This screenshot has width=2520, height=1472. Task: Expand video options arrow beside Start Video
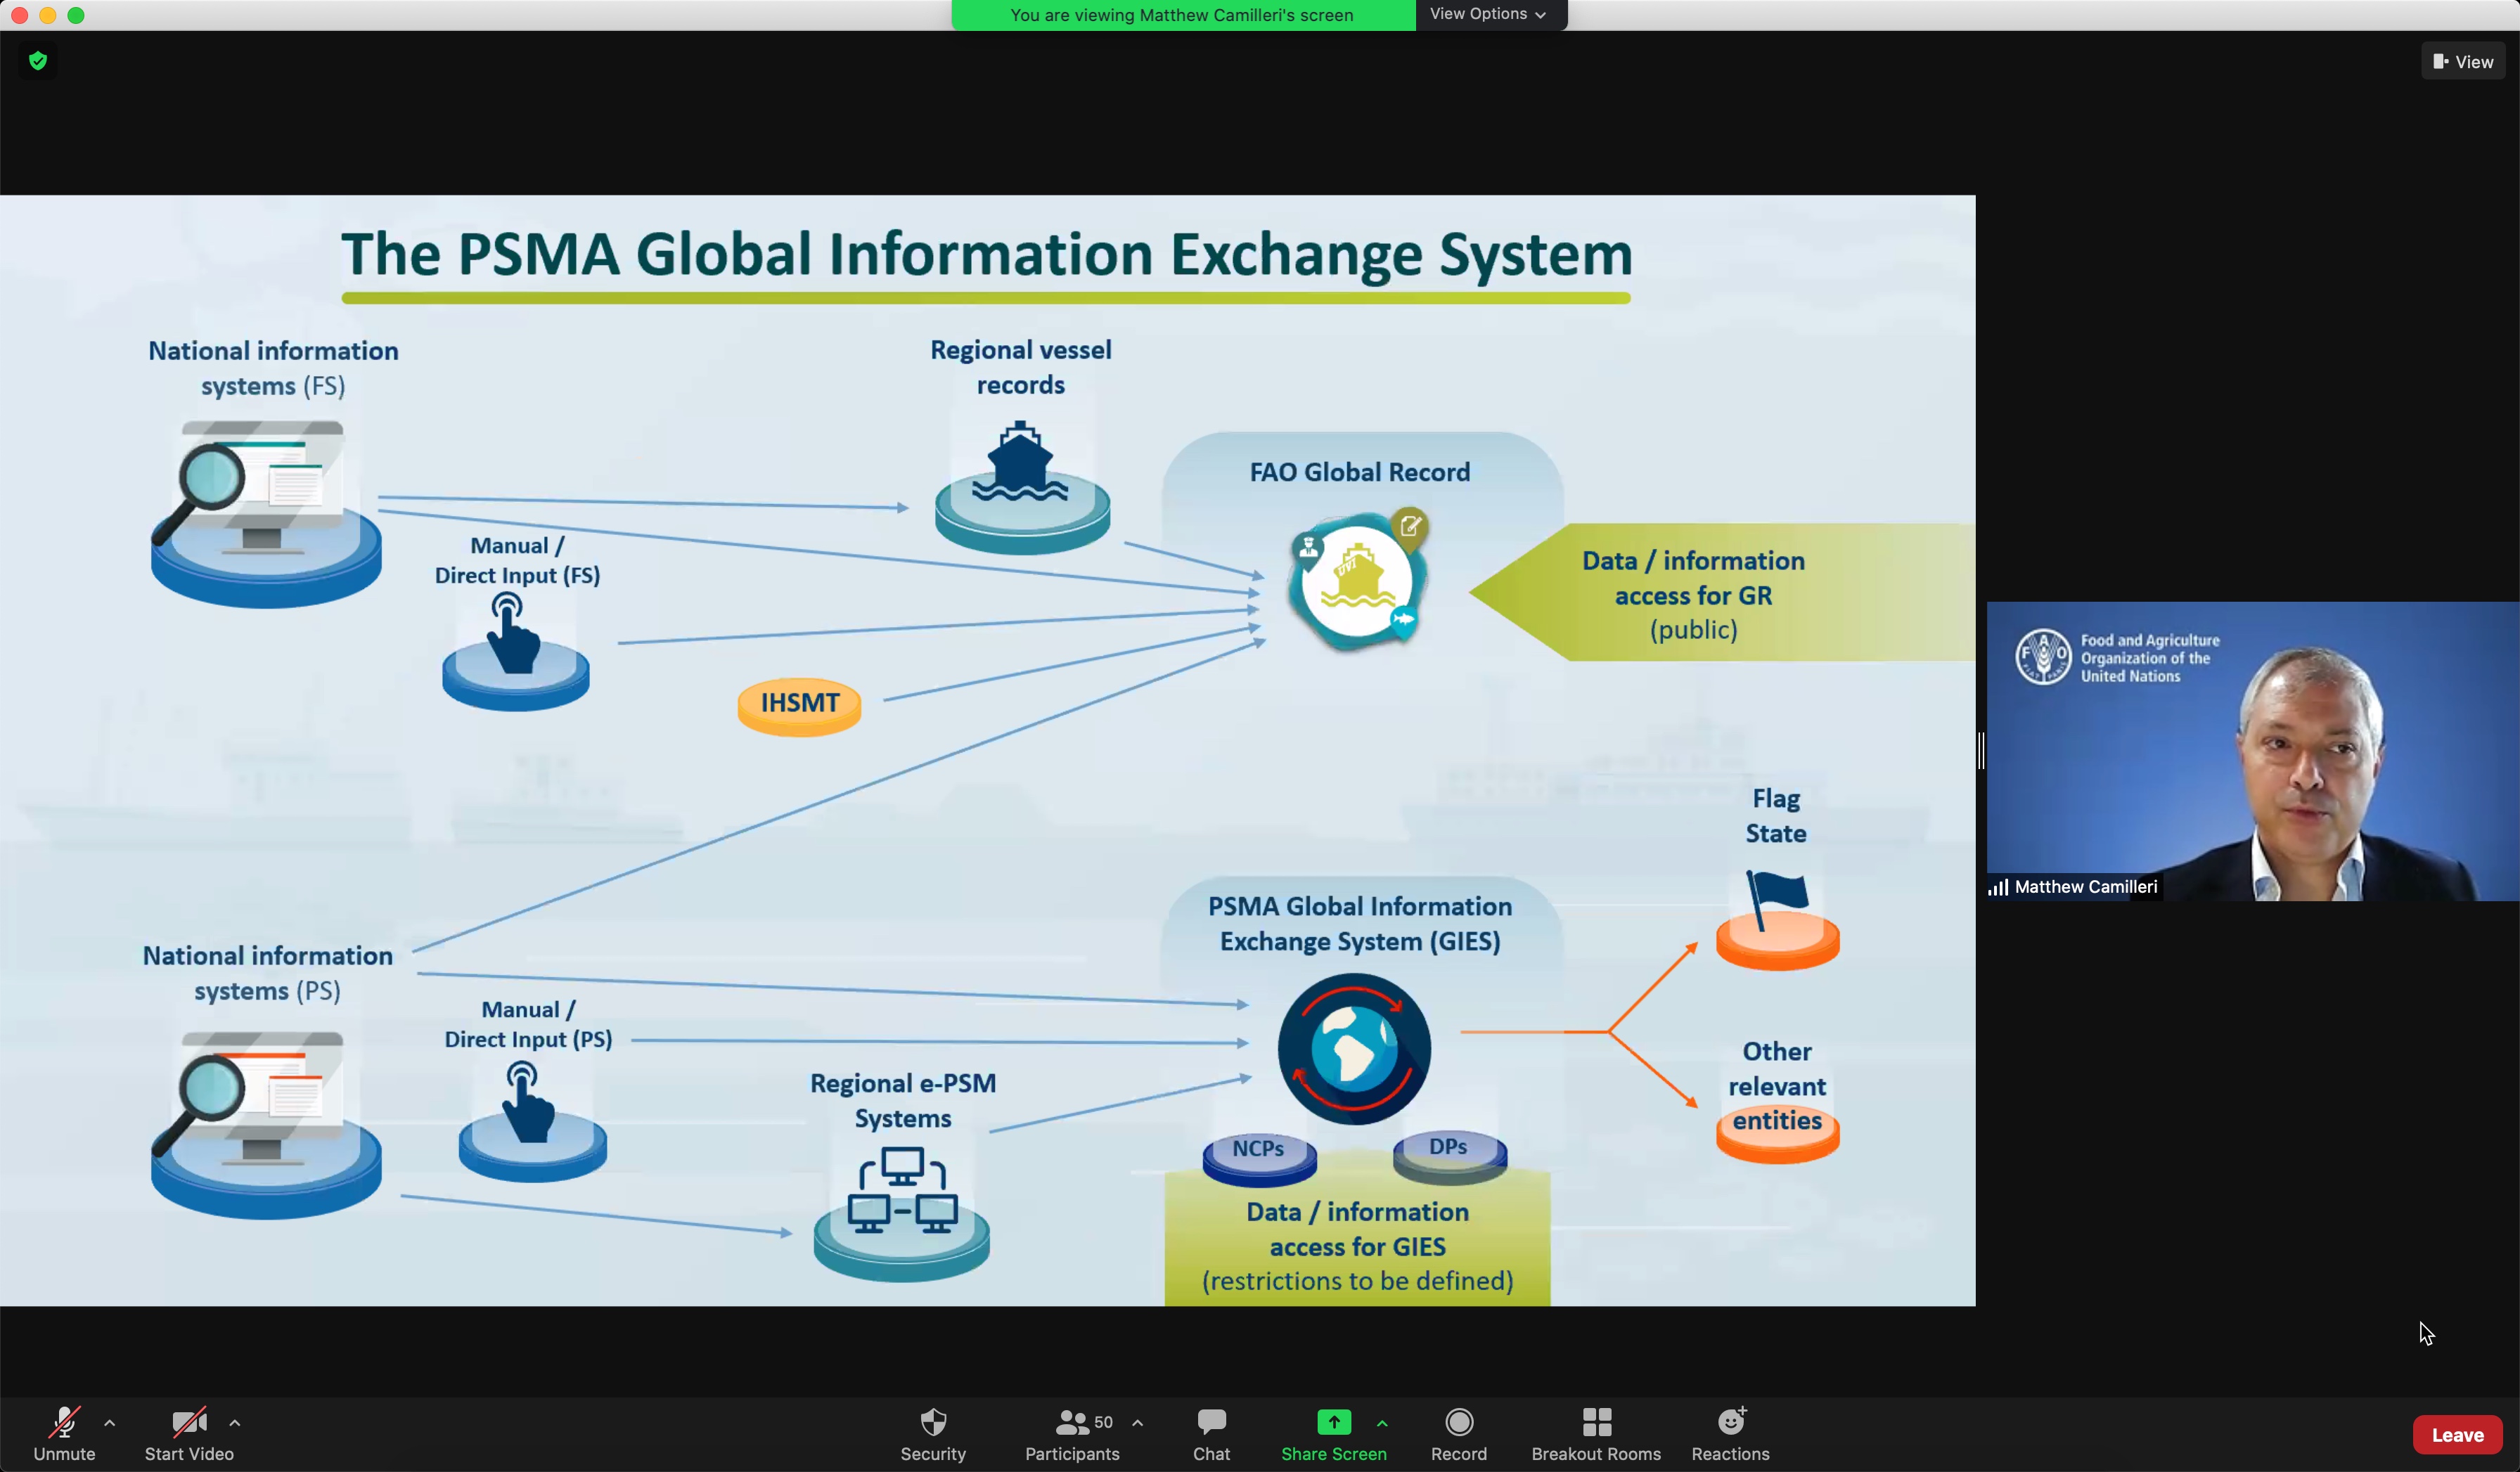pos(235,1422)
